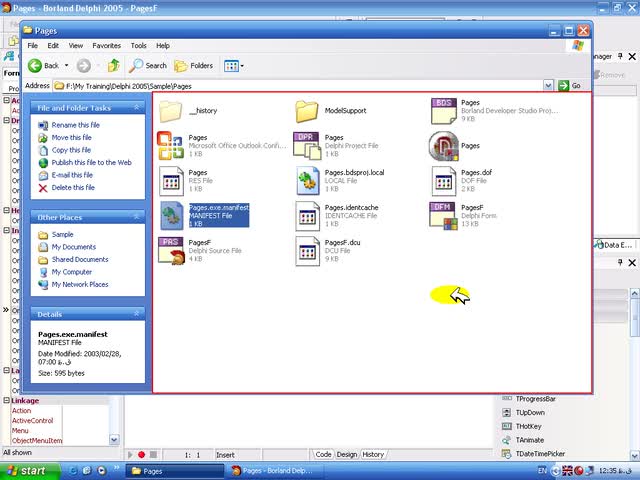Select TAnimate in the Tool Palette
This screenshot has width=640, height=480.
[x=529, y=440]
